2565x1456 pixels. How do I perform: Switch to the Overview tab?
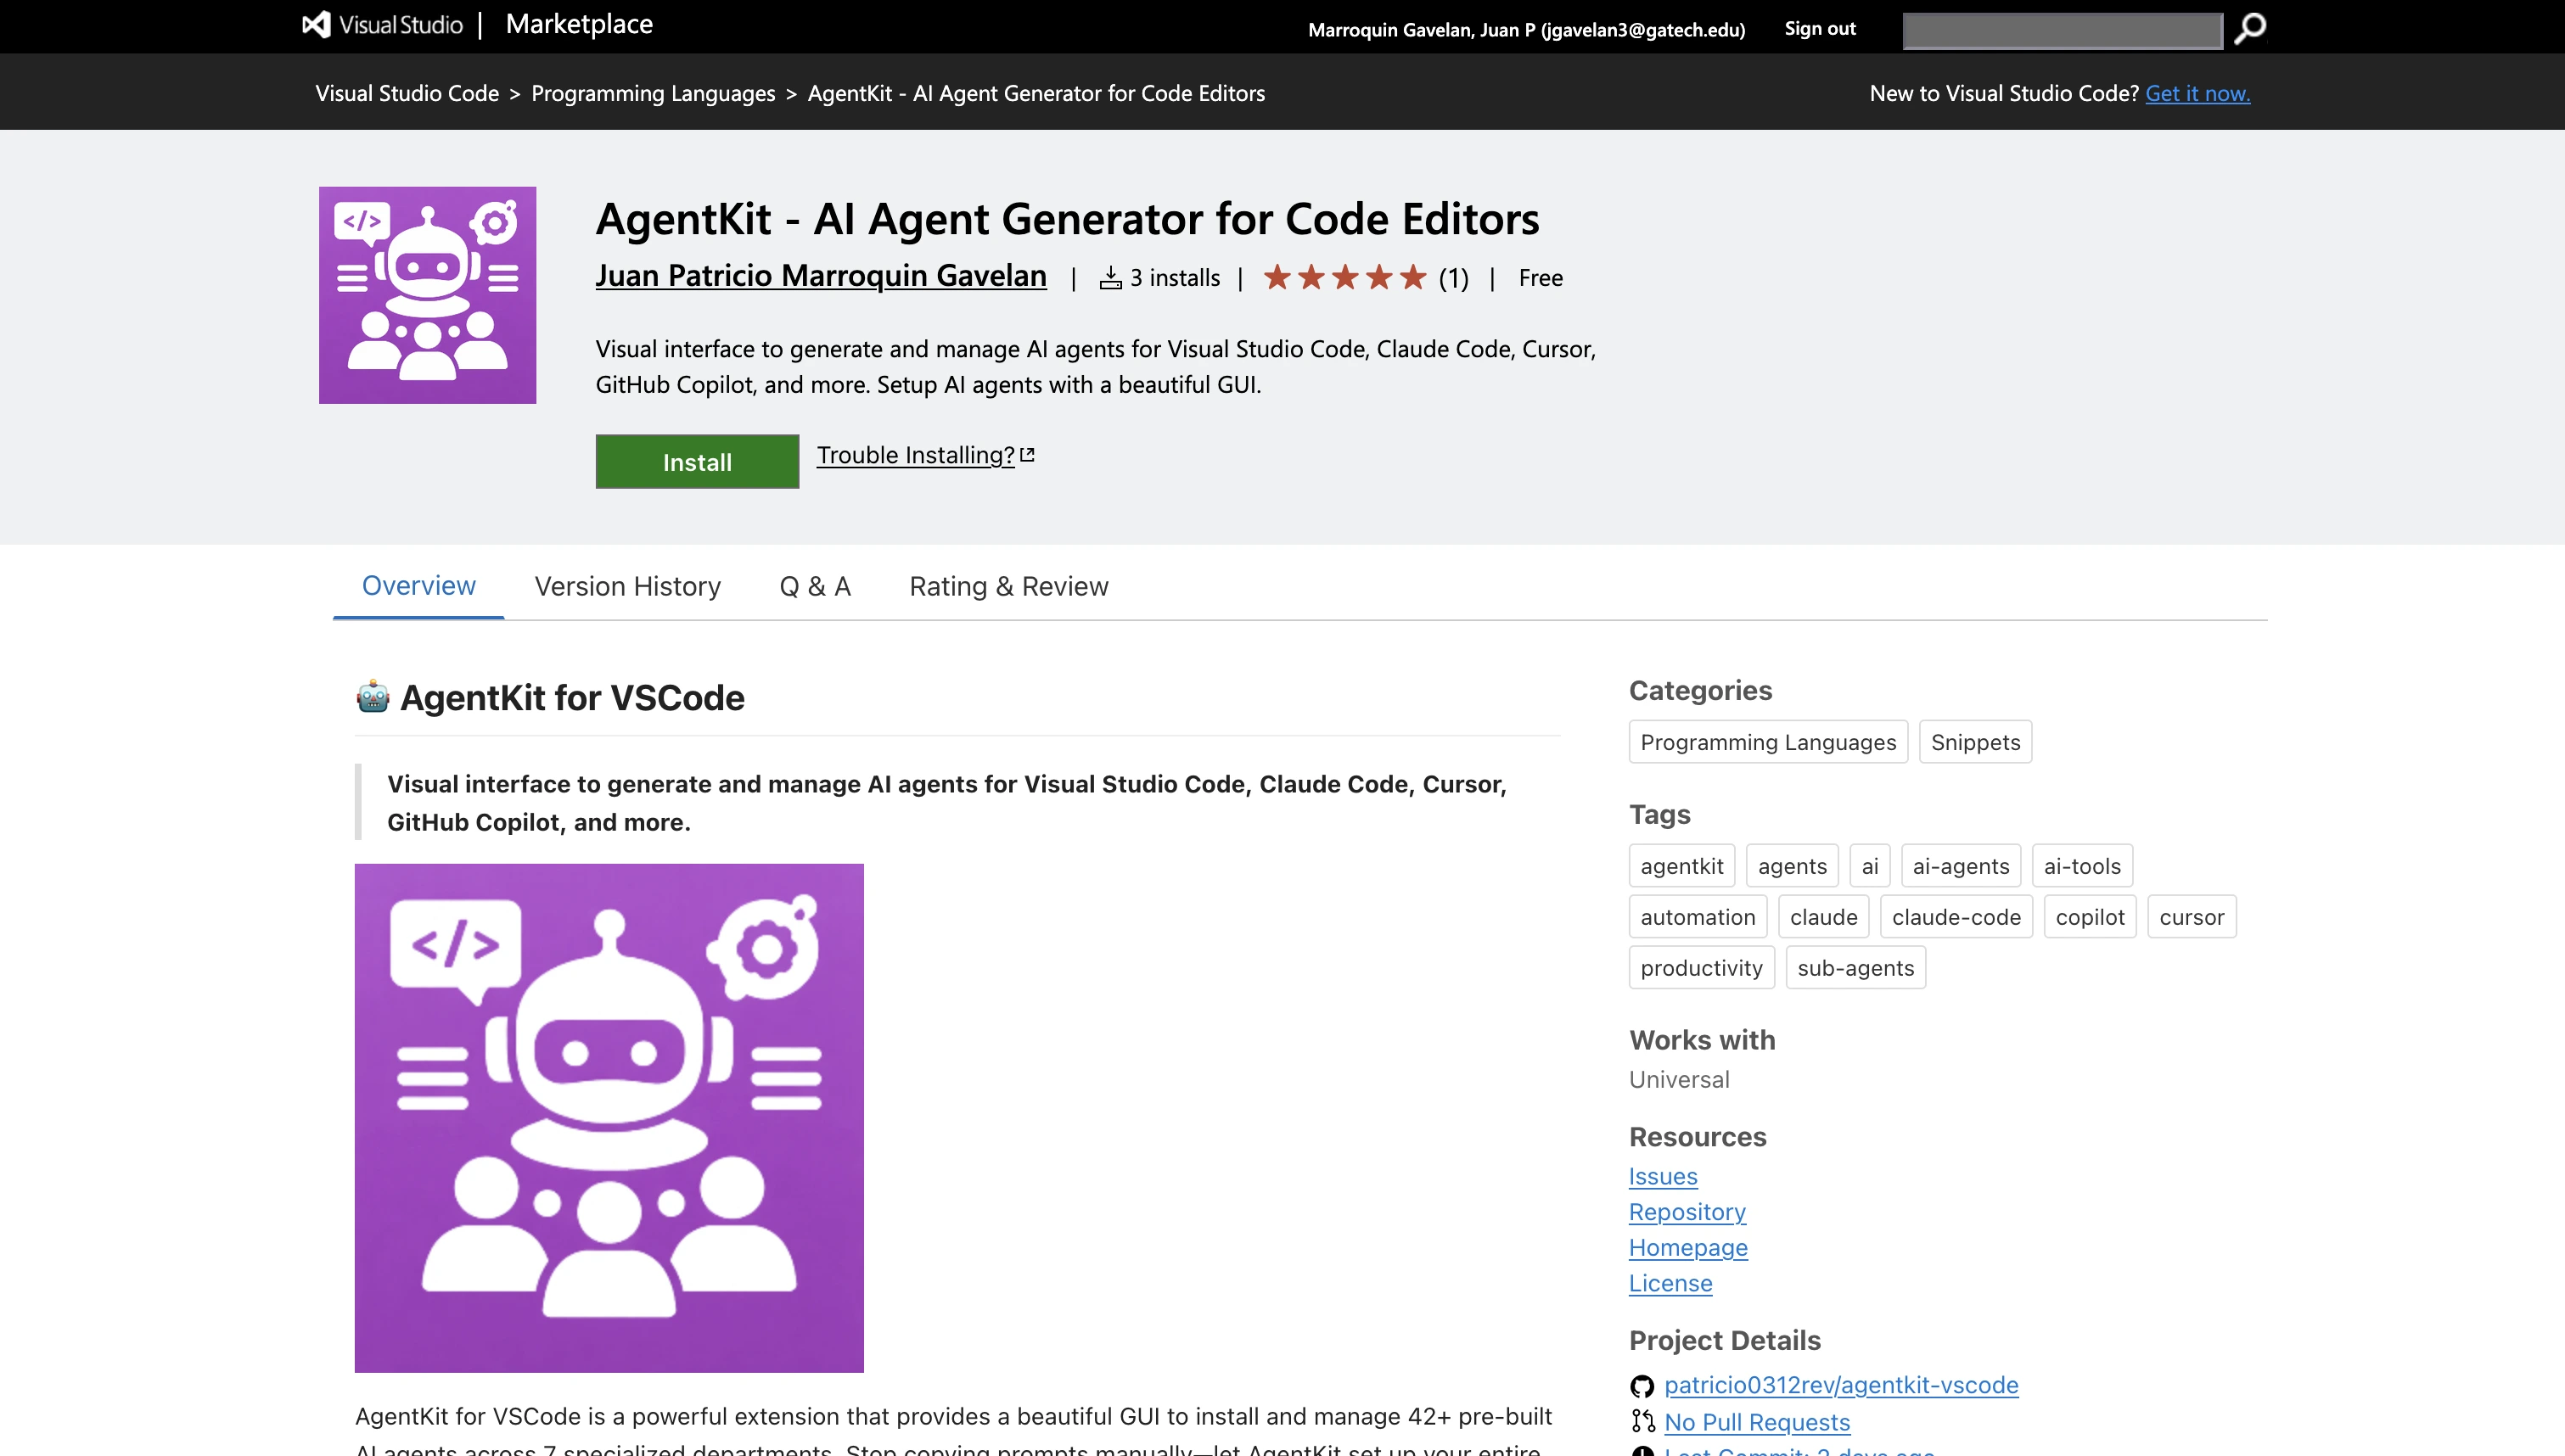click(418, 586)
